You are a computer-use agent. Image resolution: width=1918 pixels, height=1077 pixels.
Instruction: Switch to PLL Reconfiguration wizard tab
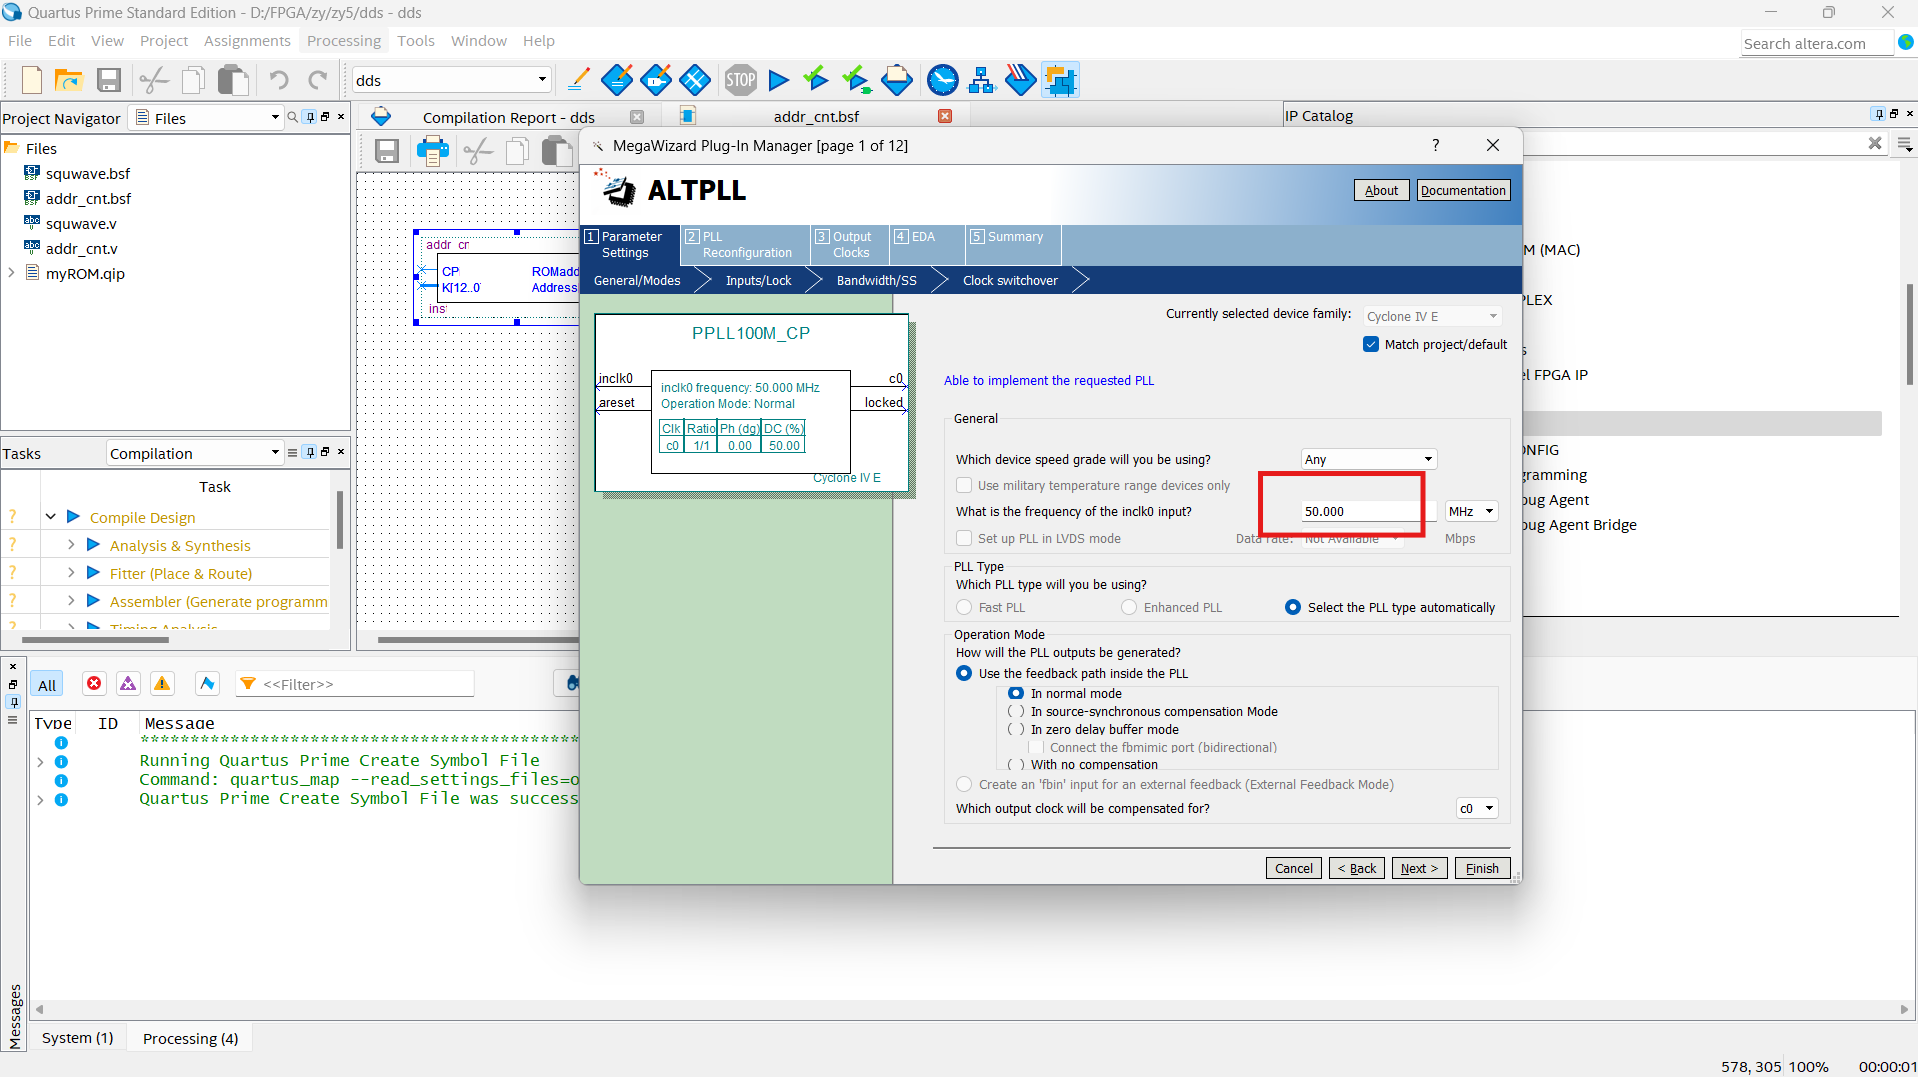[745, 245]
